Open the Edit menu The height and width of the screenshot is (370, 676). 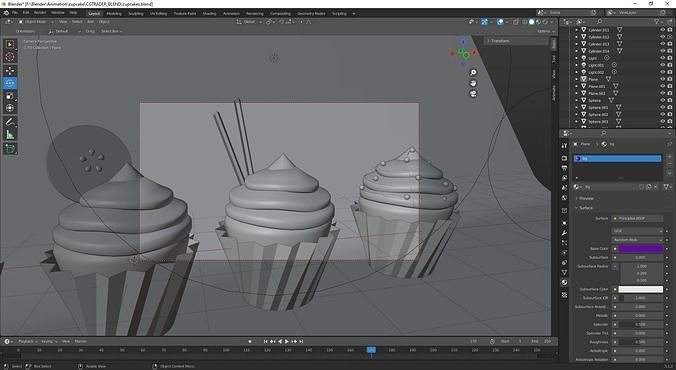click(x=26, y=13)
